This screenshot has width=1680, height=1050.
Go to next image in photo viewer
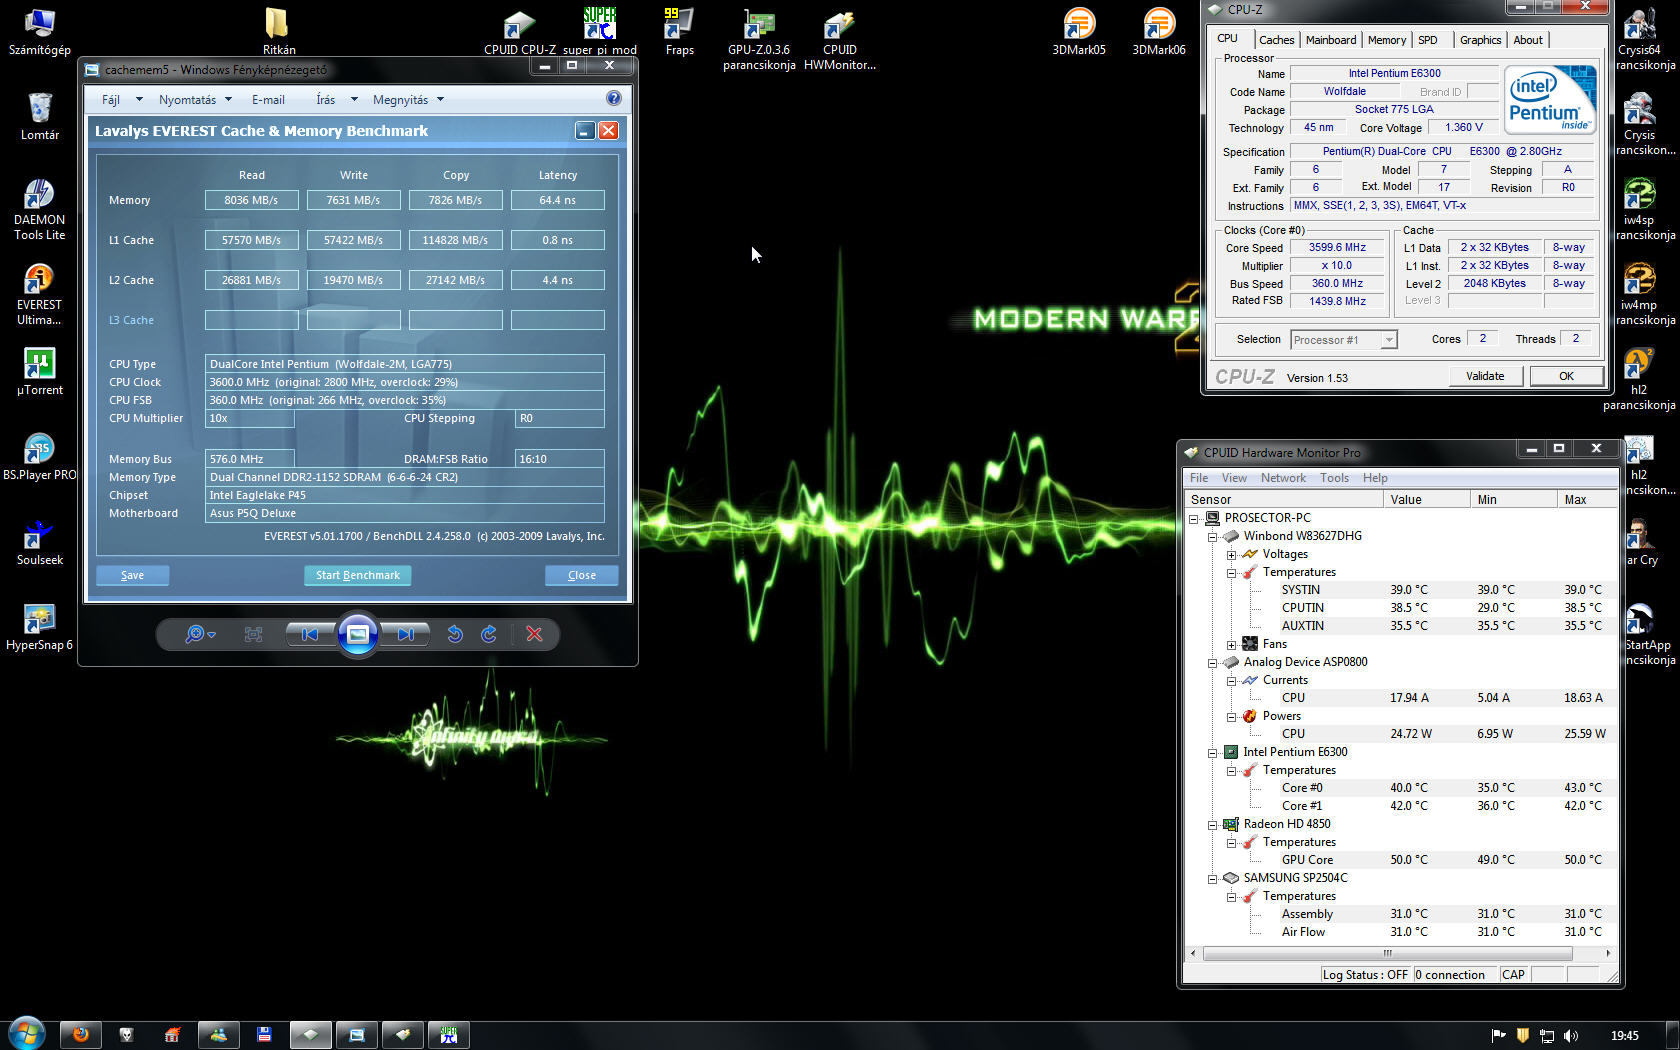pos(405,634)
